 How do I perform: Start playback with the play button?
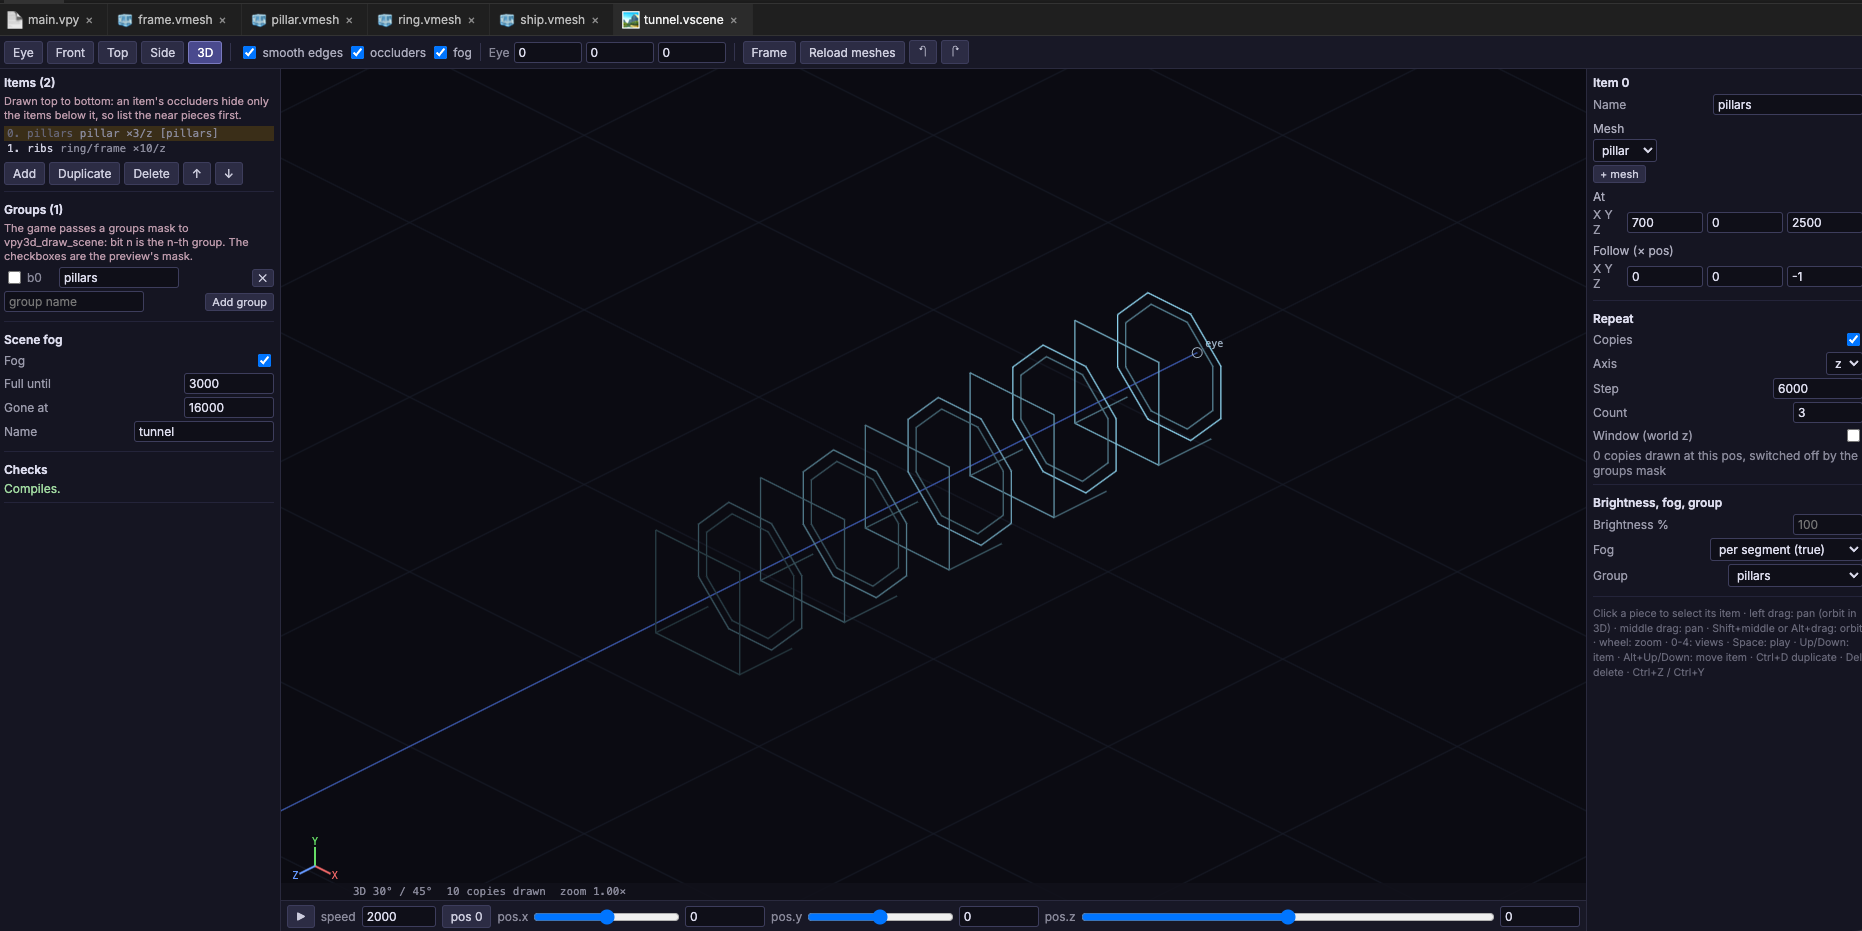[300, 916]
